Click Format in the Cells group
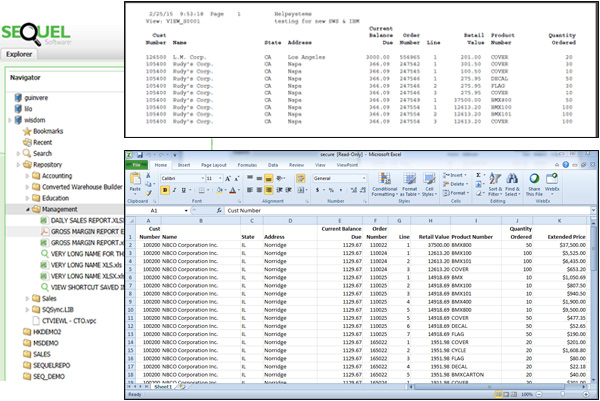Image resolution: width=600 pixels, height=401 pixels. [455, 193]
